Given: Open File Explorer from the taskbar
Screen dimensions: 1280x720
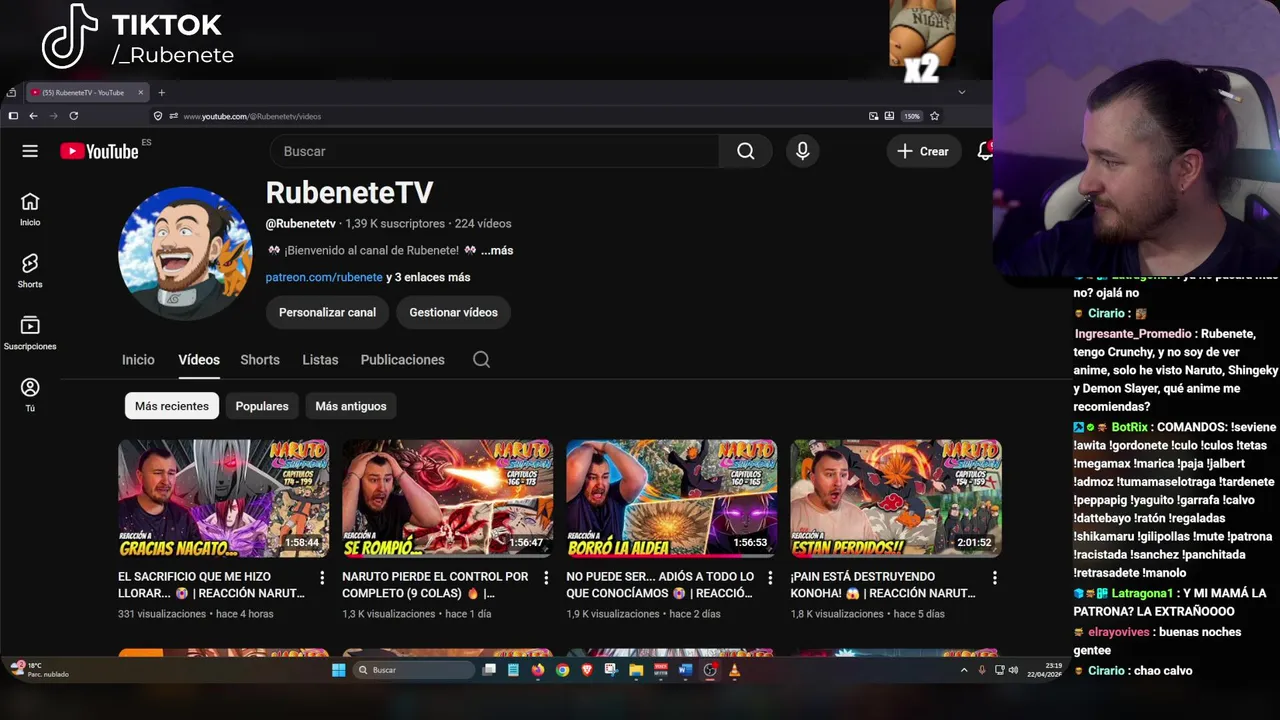Looking at the screenshot, I should tap(636, 670).
